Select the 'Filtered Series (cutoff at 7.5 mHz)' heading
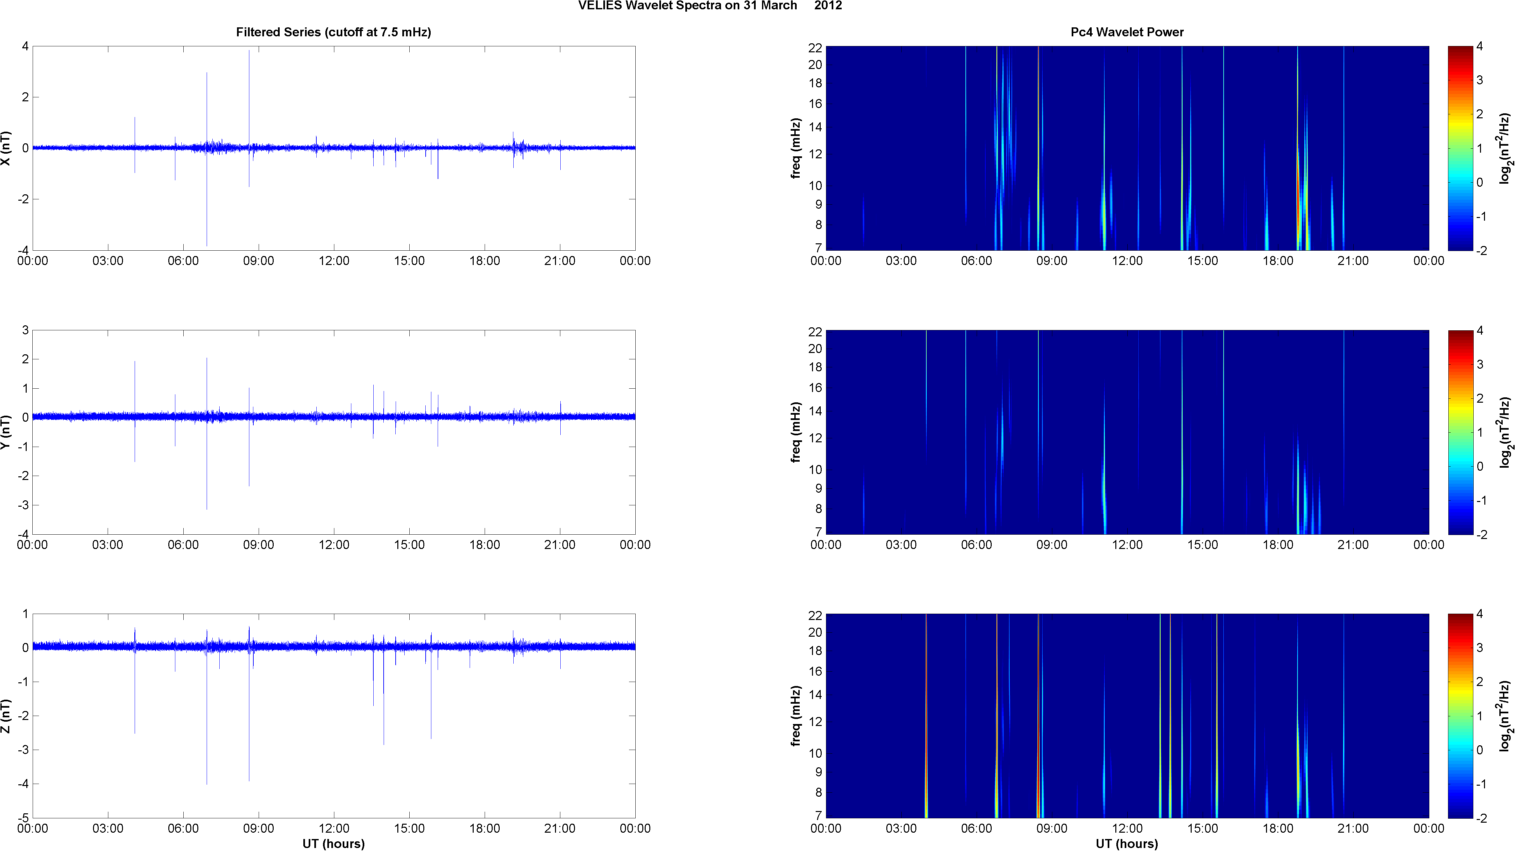Image resolution: width=1515 pixels, height=851 pixels. (x=333, y=32)
